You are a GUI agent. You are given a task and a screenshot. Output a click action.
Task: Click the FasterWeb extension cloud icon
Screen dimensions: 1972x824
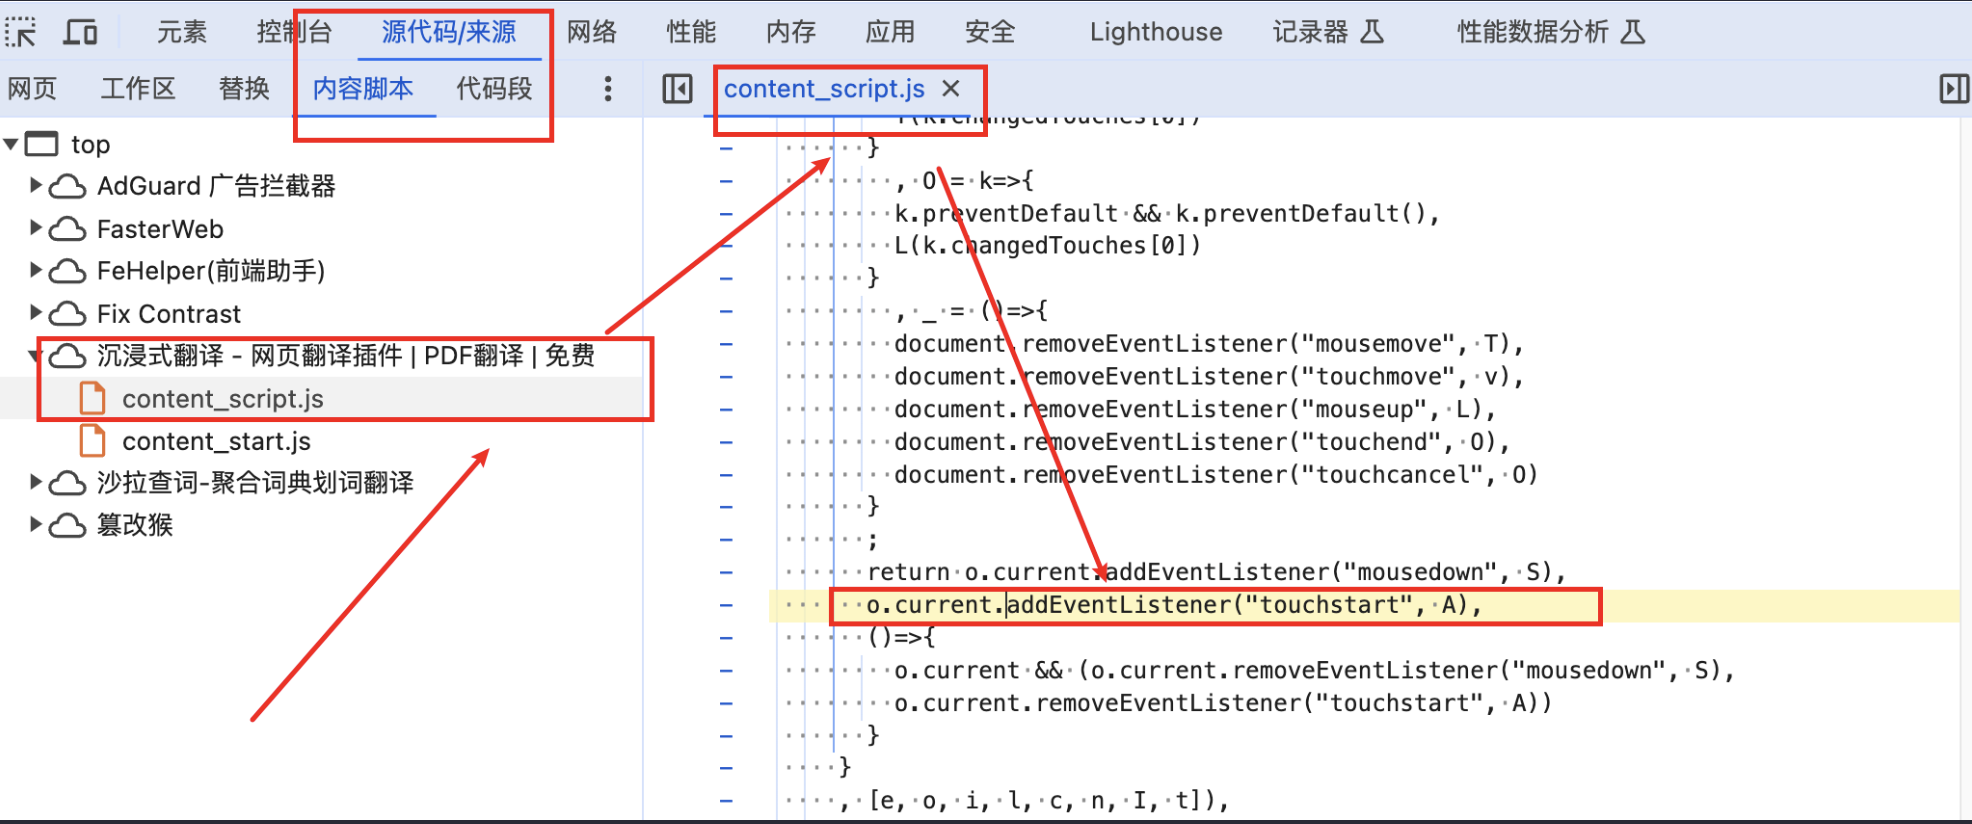[68, 229]
